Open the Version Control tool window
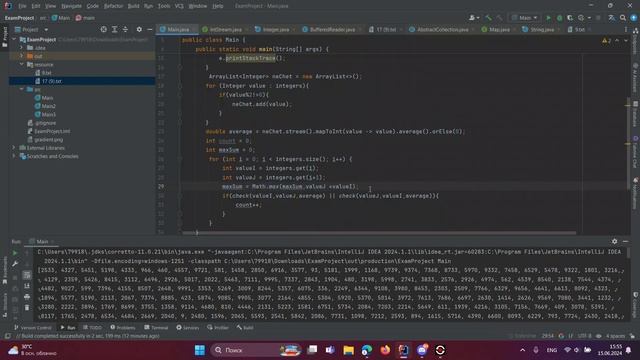Image resolution: width=640 pixels, height=360 pixels. (x=33, y=327)
